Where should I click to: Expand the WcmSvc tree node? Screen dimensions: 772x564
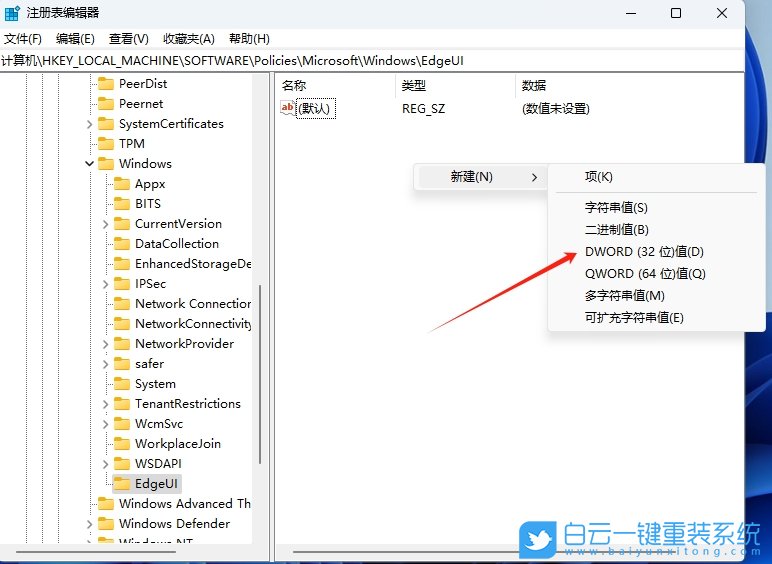coord(105,424)
